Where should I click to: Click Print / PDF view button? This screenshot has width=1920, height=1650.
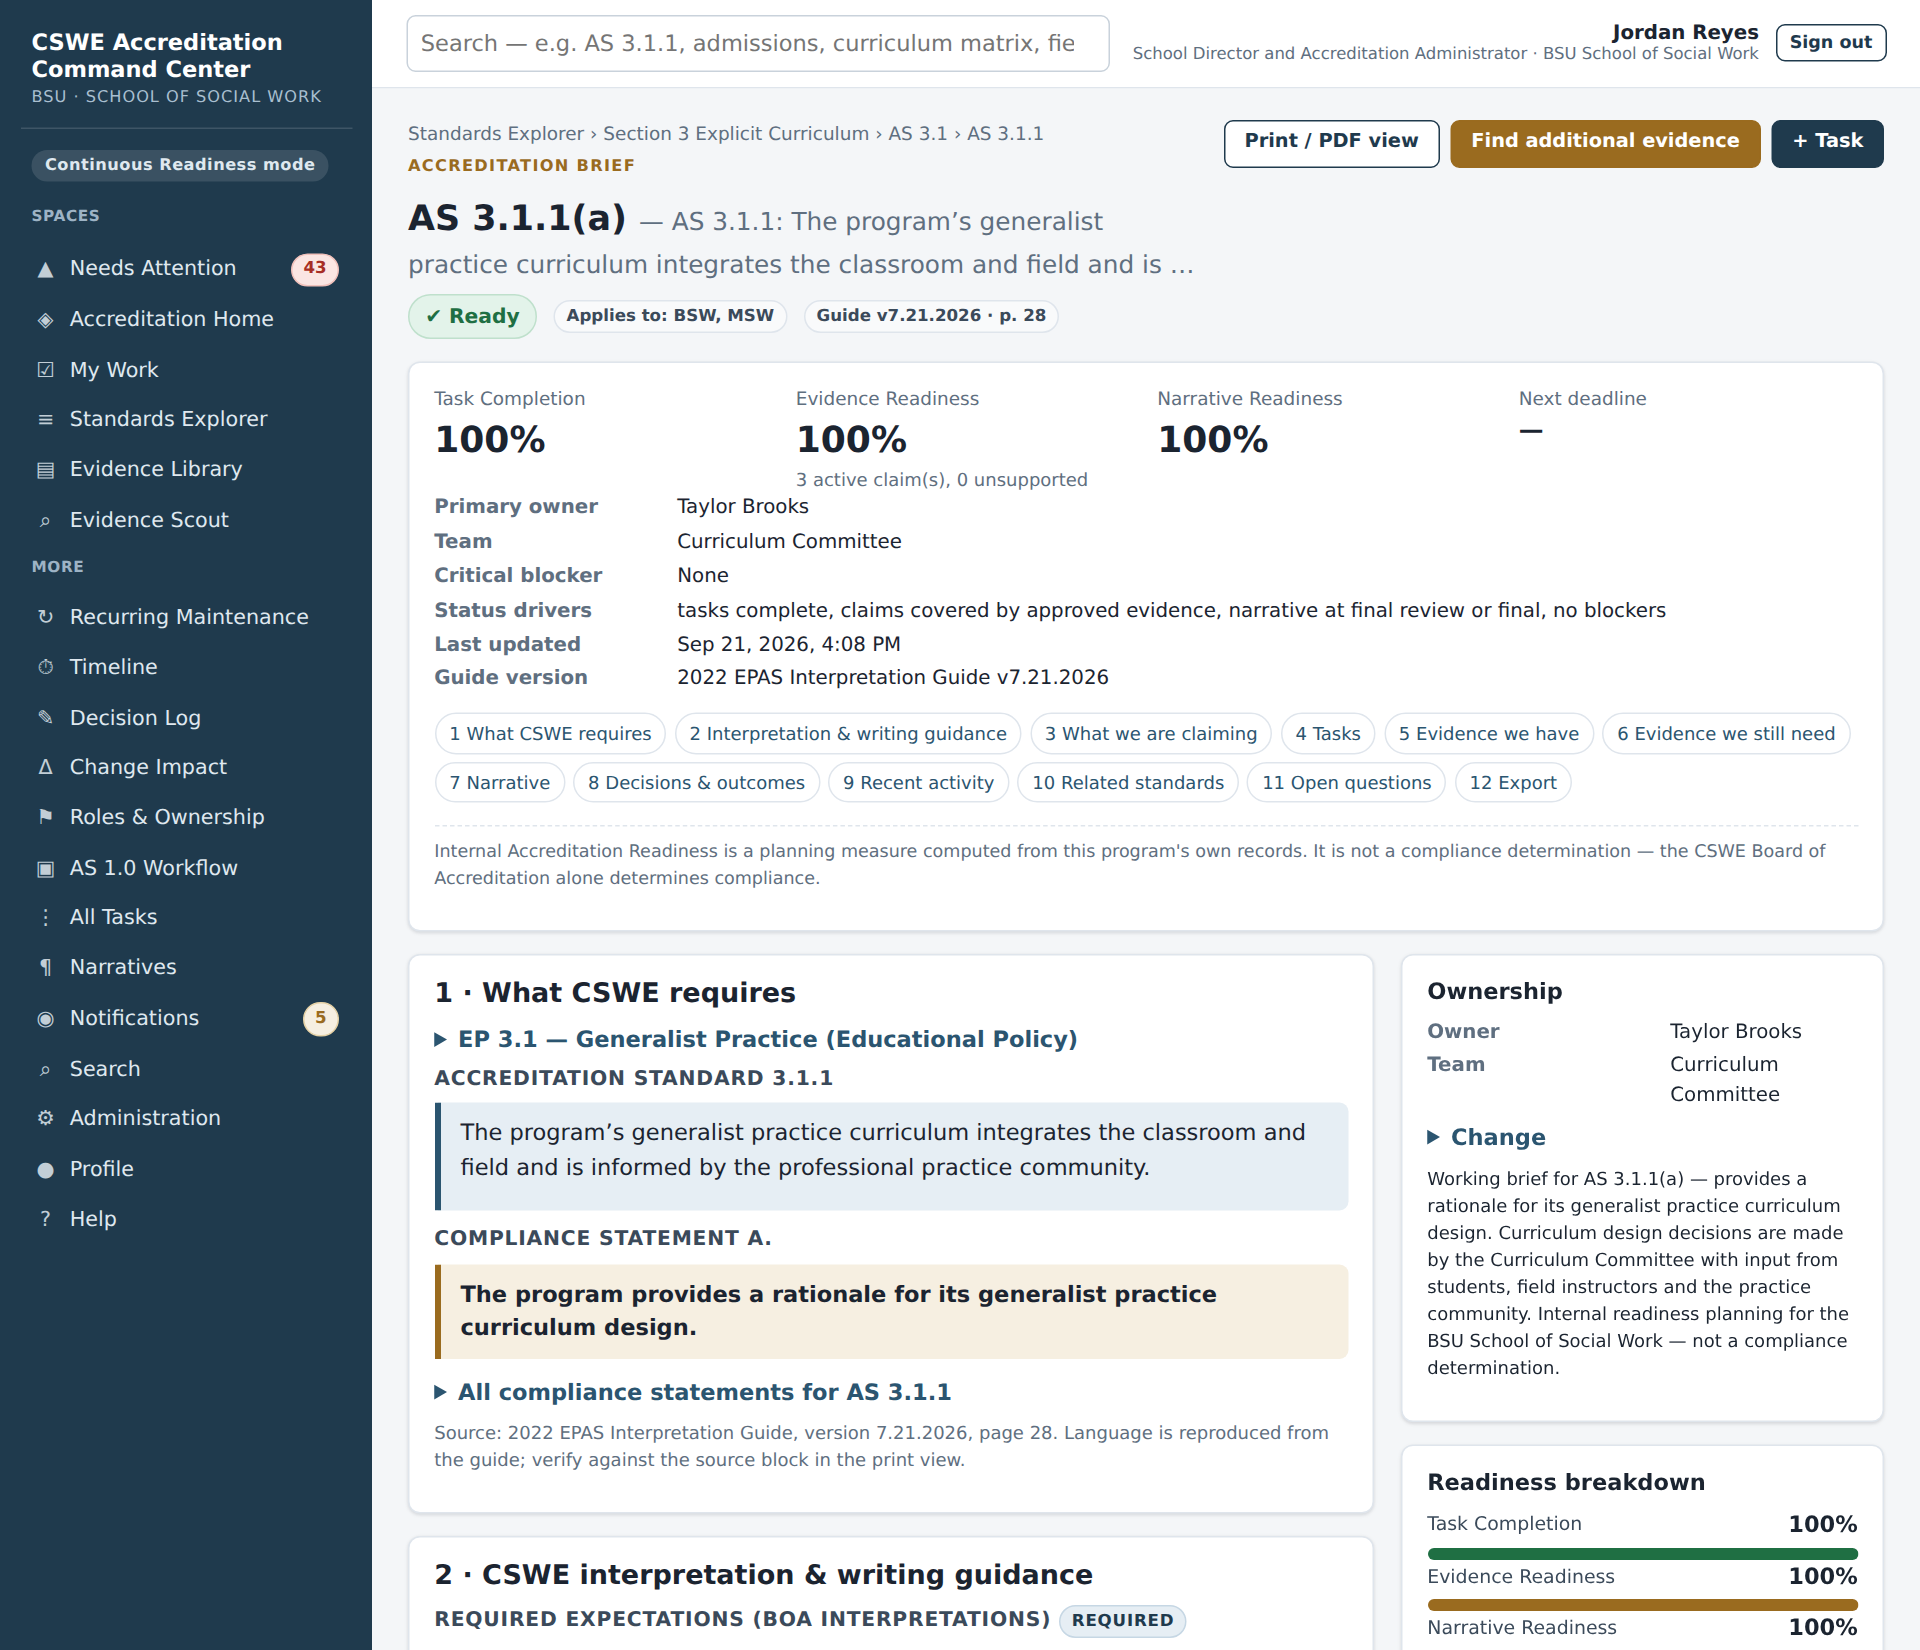click(1331, 143)
